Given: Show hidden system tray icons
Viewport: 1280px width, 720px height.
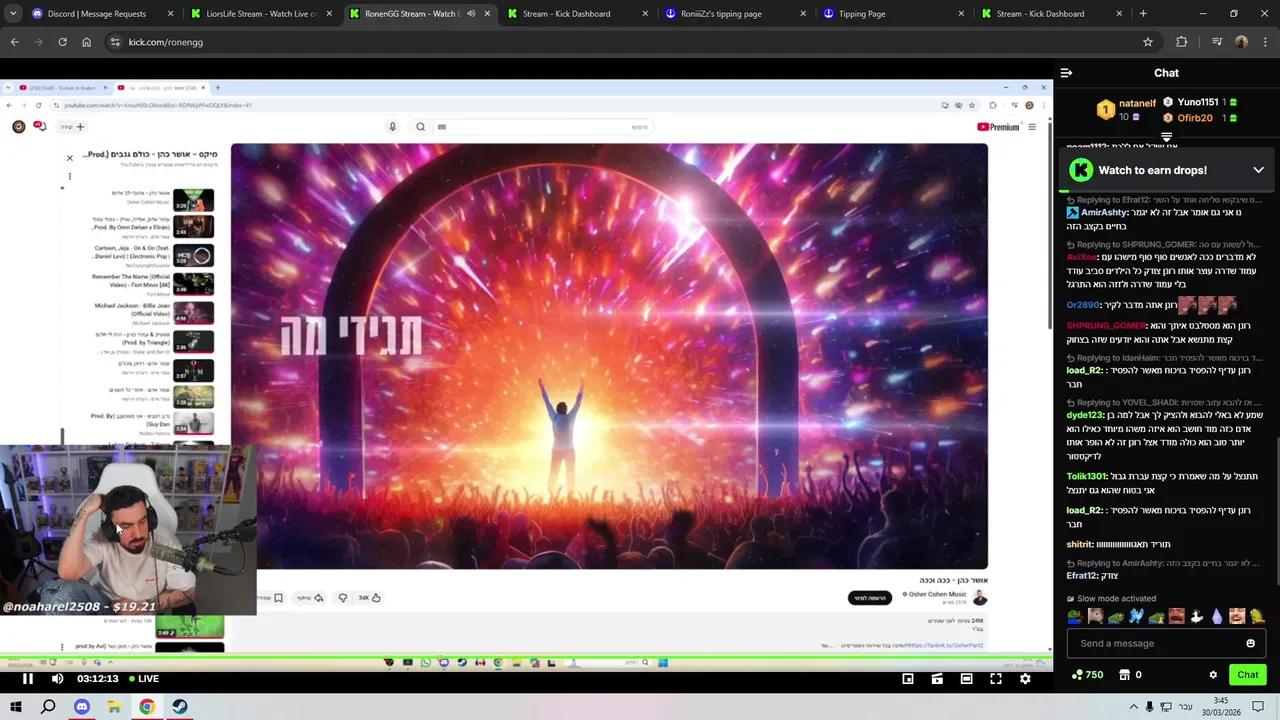Looking at the screenshot, I should (x=1133, y=707).
